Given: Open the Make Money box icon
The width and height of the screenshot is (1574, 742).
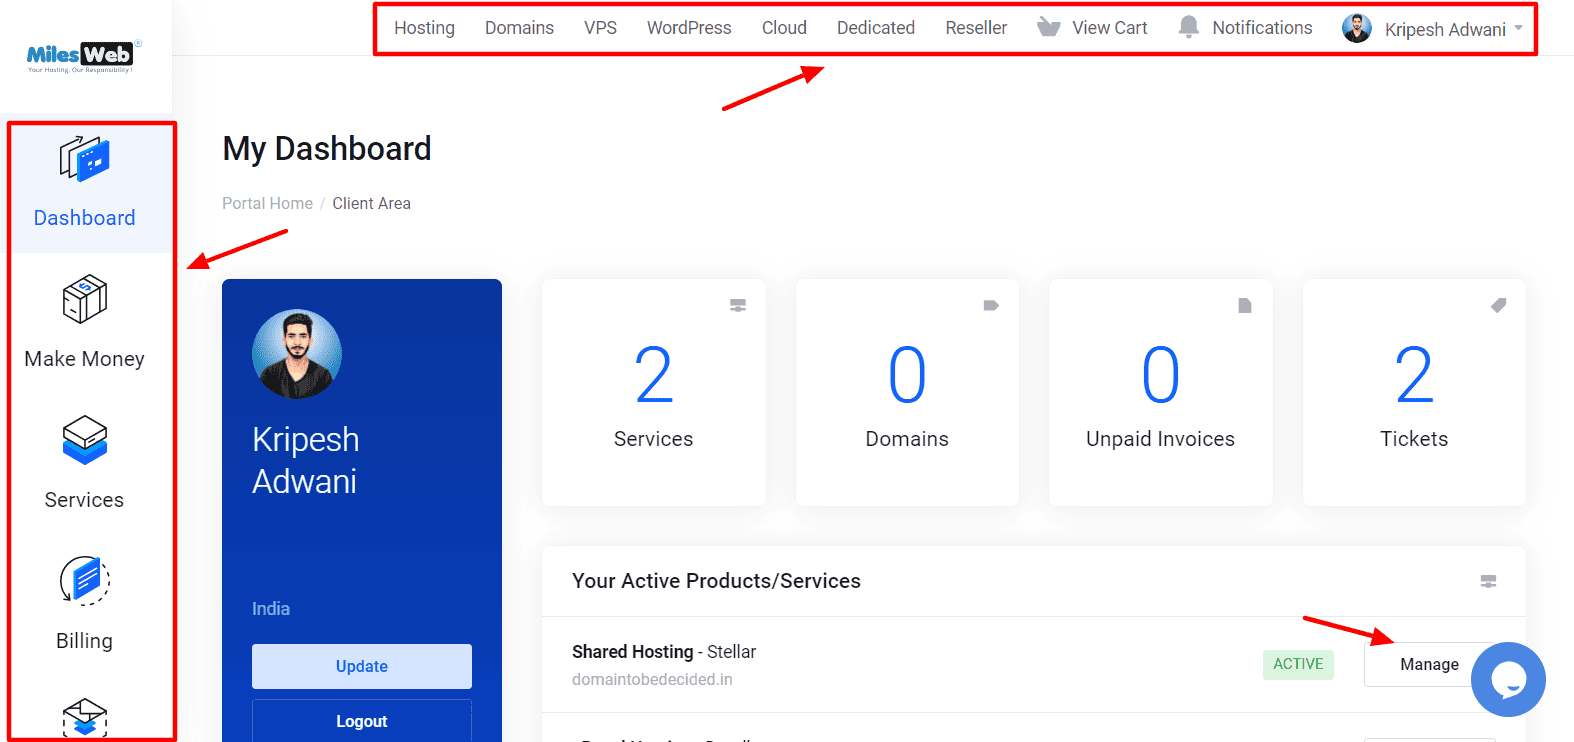Looking at the screenshot, I should pyautogui.click(x=84, y=299).
